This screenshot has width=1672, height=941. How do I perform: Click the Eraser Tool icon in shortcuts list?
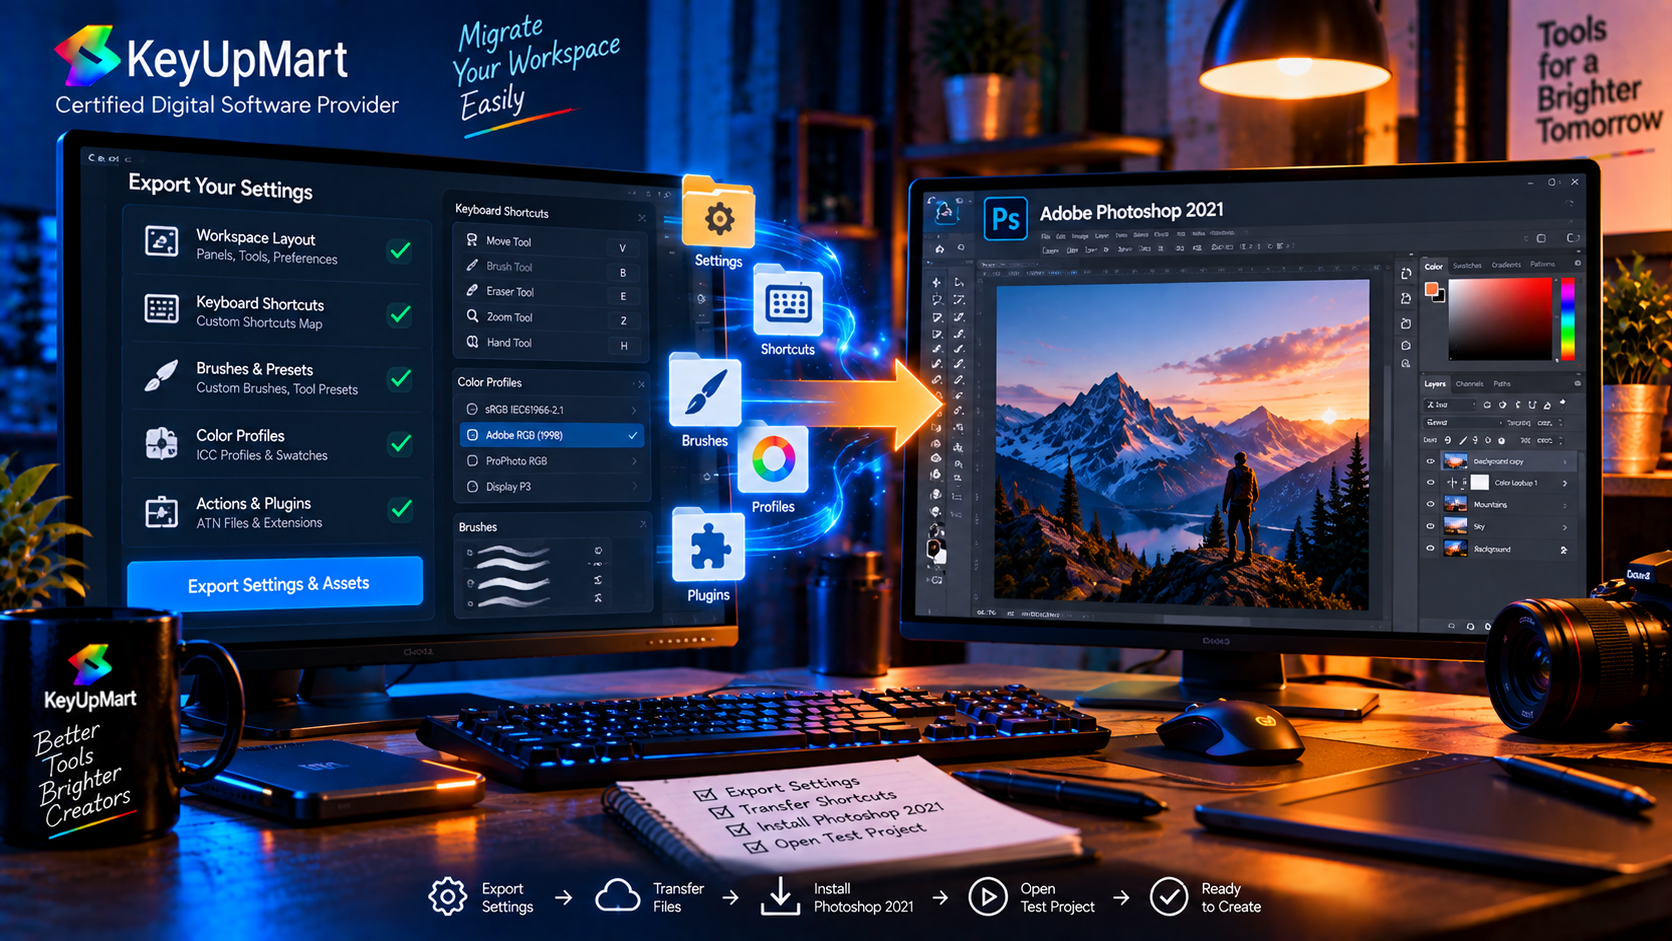472,291
